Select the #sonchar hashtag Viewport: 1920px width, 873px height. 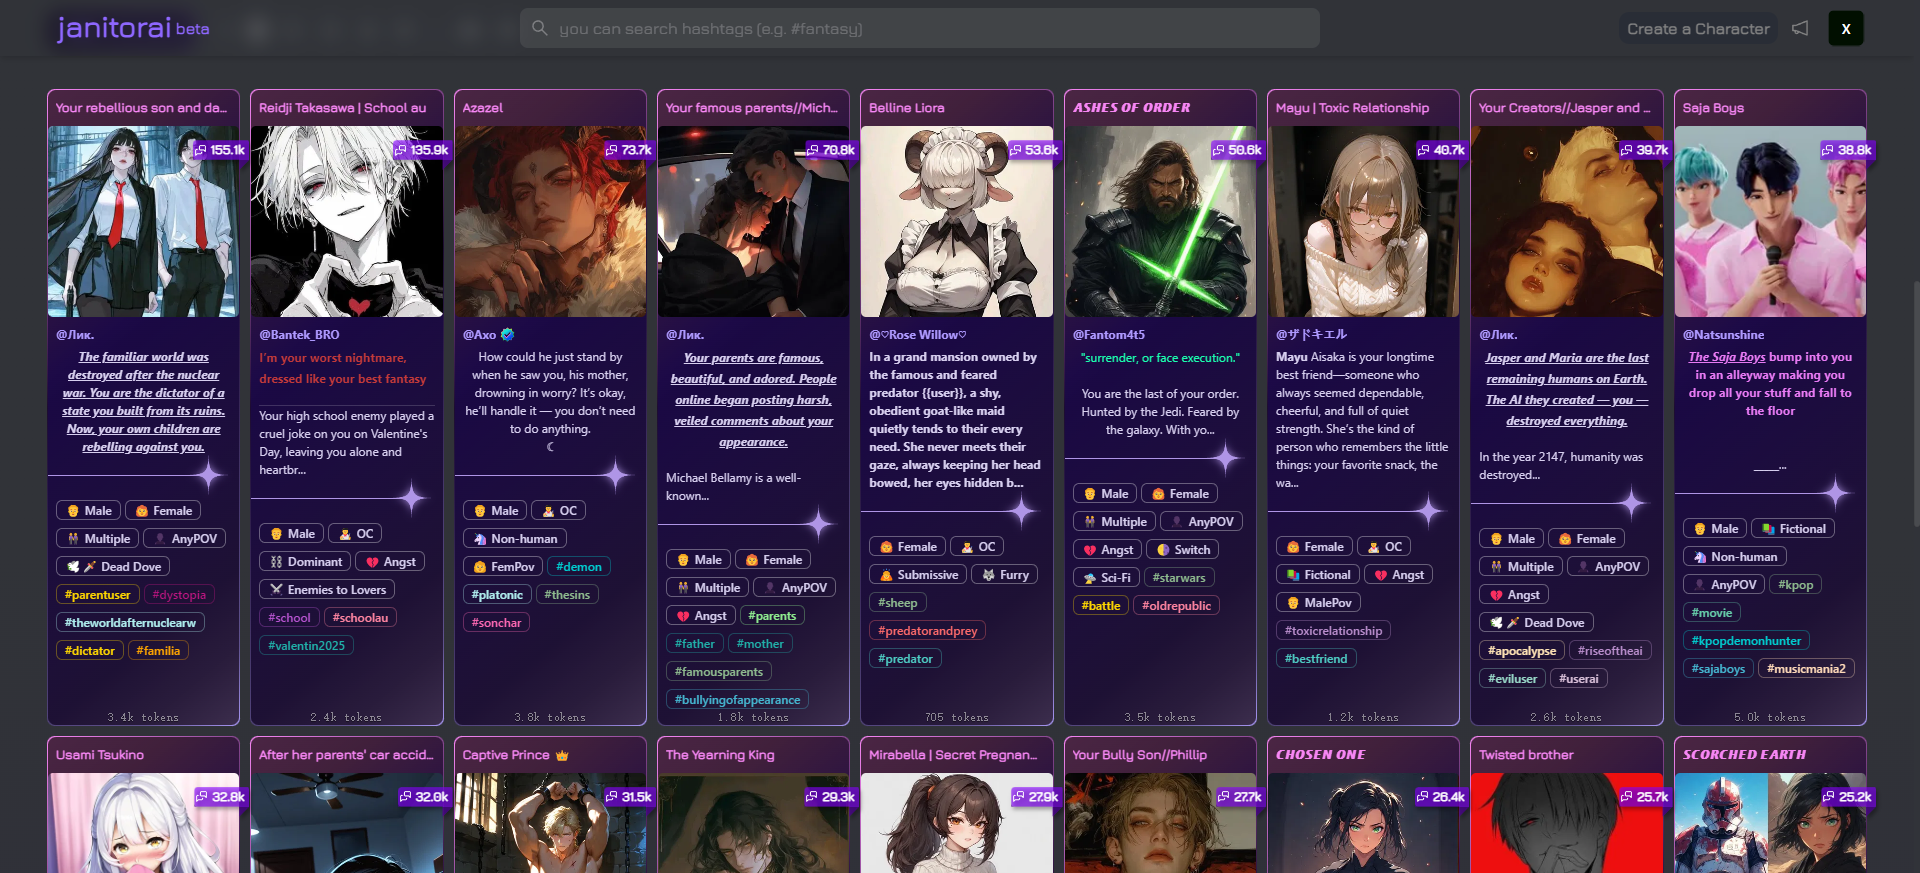[496, 623]
